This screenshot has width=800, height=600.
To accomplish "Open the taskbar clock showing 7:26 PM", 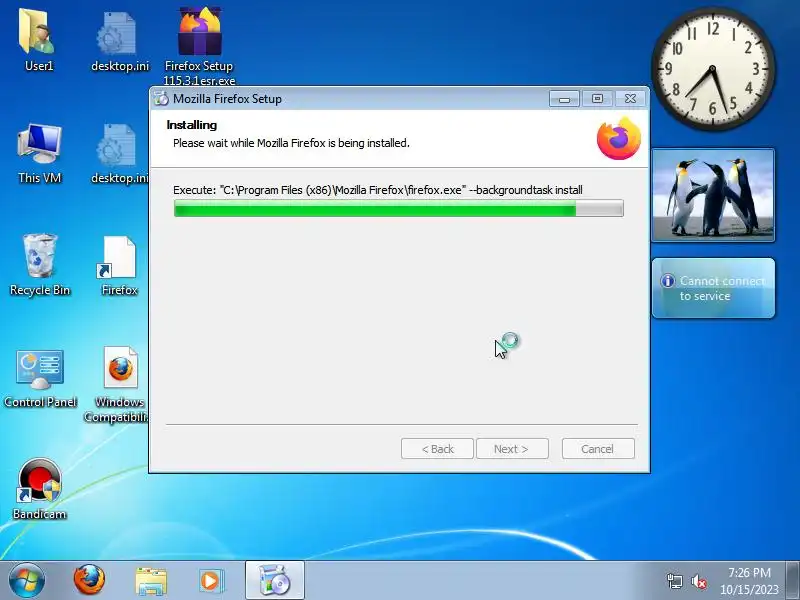I will click(x=749, y=581).
